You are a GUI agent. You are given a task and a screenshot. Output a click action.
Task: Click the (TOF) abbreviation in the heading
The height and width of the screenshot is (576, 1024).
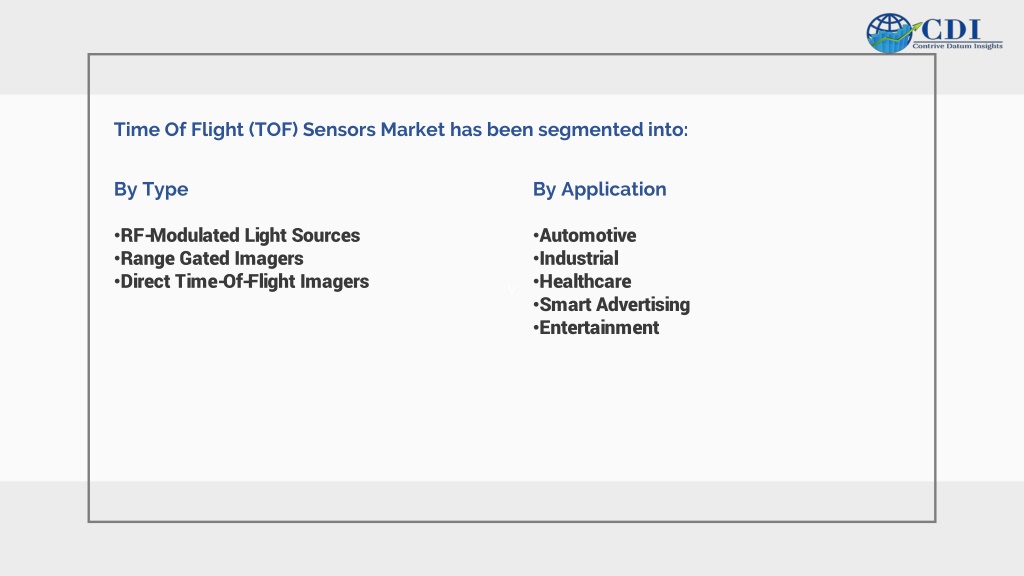(273, 129)
